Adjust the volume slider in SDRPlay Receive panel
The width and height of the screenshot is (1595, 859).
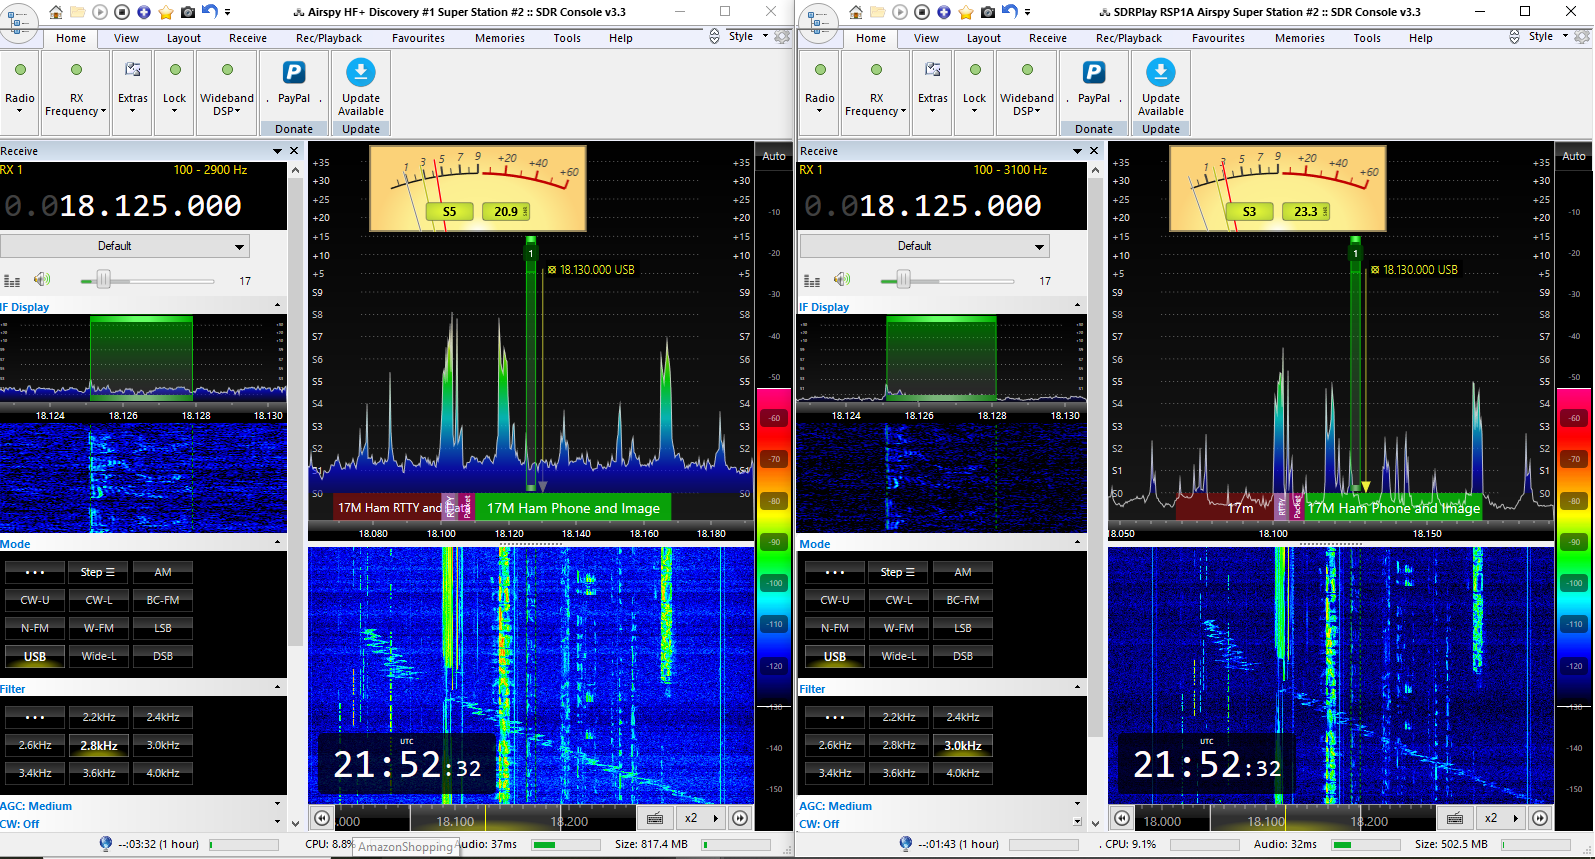pyautogui.click(x=947, y=281)
